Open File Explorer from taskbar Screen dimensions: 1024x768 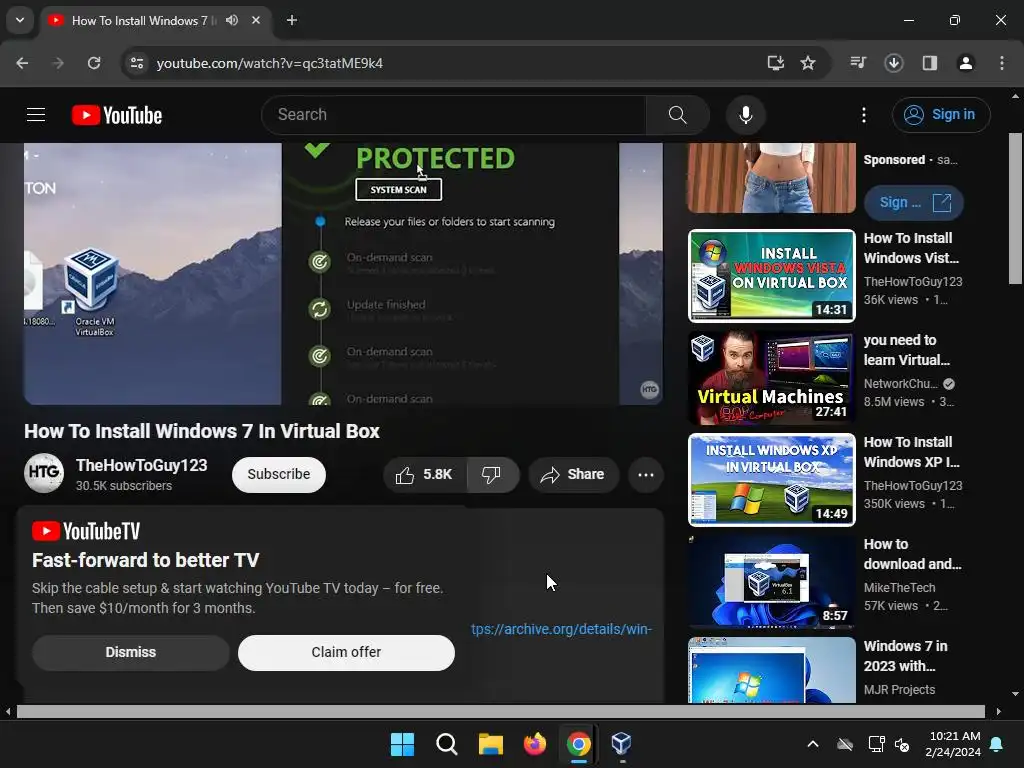pyautogui.click(x=490, y=744)
